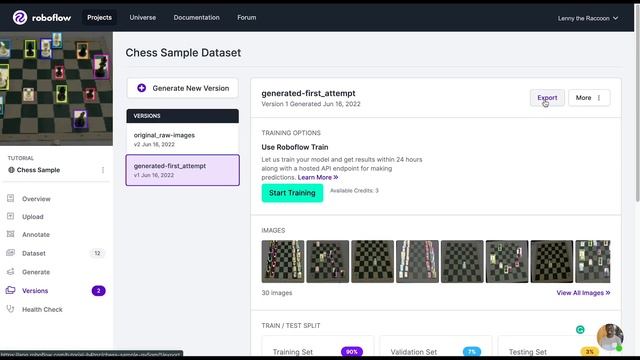Open the first image thumbnail
This screenshot has height=360, width=640.
pos(283,261)
